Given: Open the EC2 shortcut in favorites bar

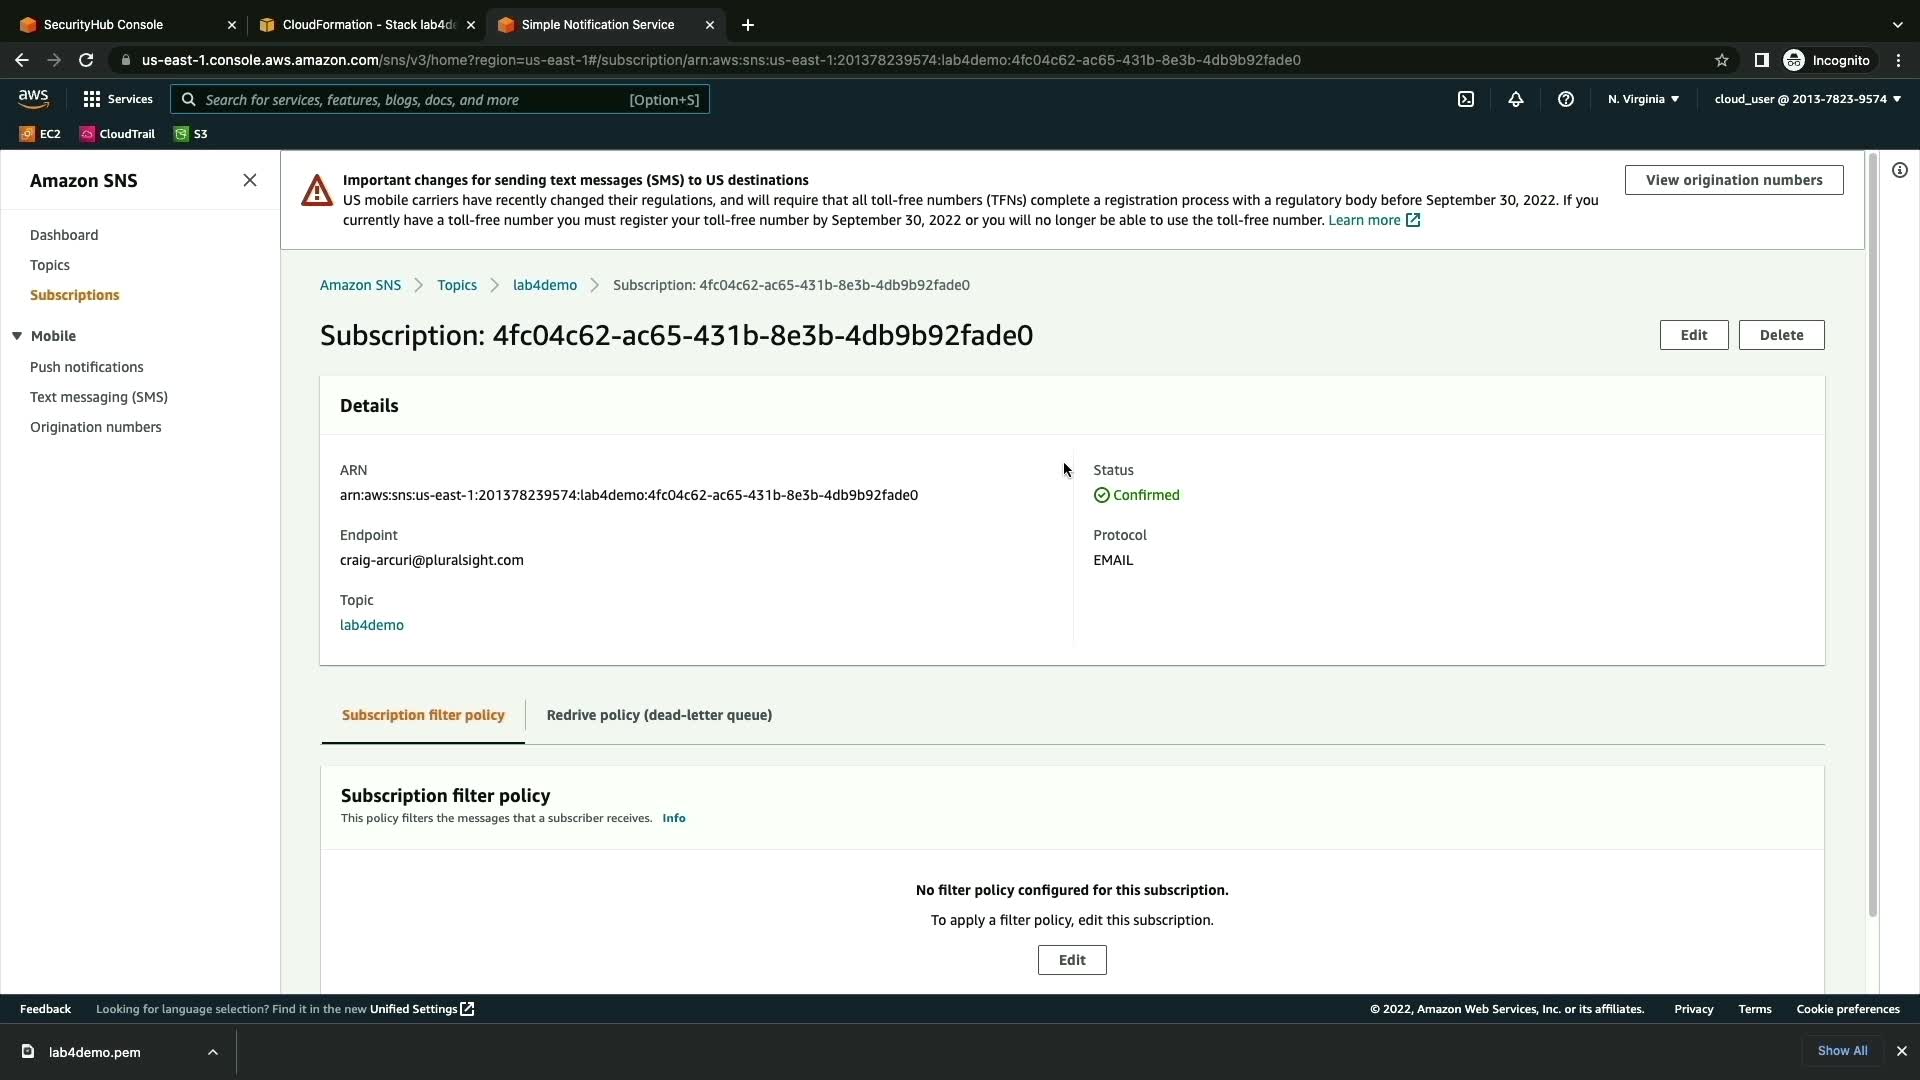Looking at the screenshot, I should 40,134.
